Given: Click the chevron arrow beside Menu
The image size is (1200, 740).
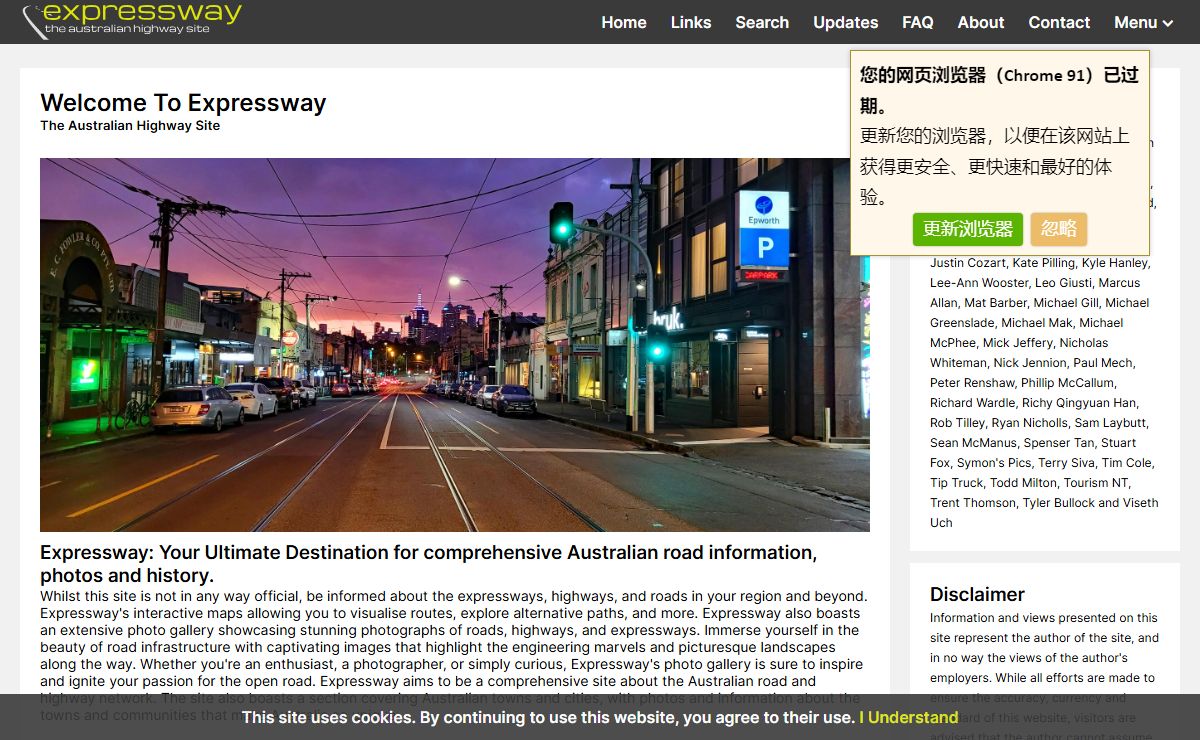Looking at the screenshot, I should 1167,23.
